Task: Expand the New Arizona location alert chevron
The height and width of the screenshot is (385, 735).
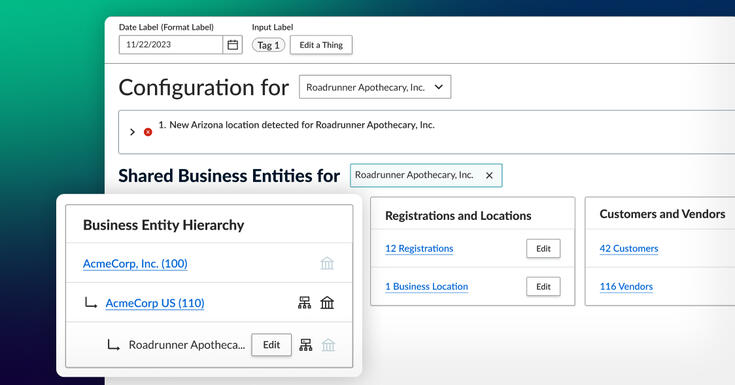Action: (x=132, y=132)
